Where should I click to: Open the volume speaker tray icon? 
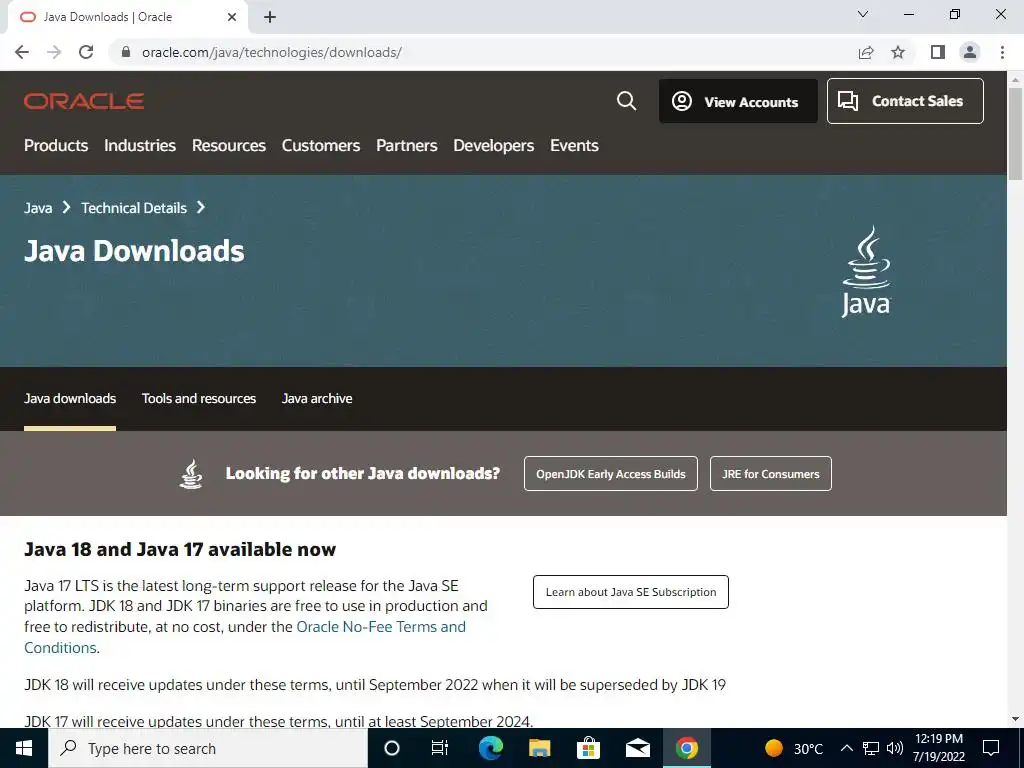click(895, 748)
